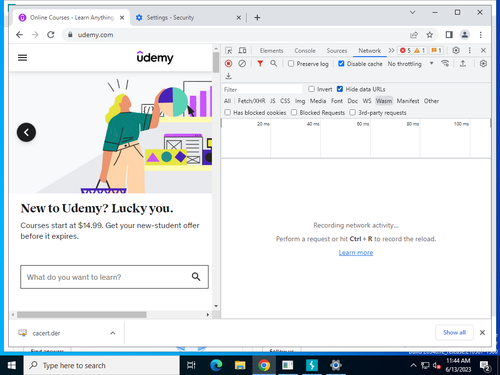Check the Invert filter checkbox

pos(311,89)
